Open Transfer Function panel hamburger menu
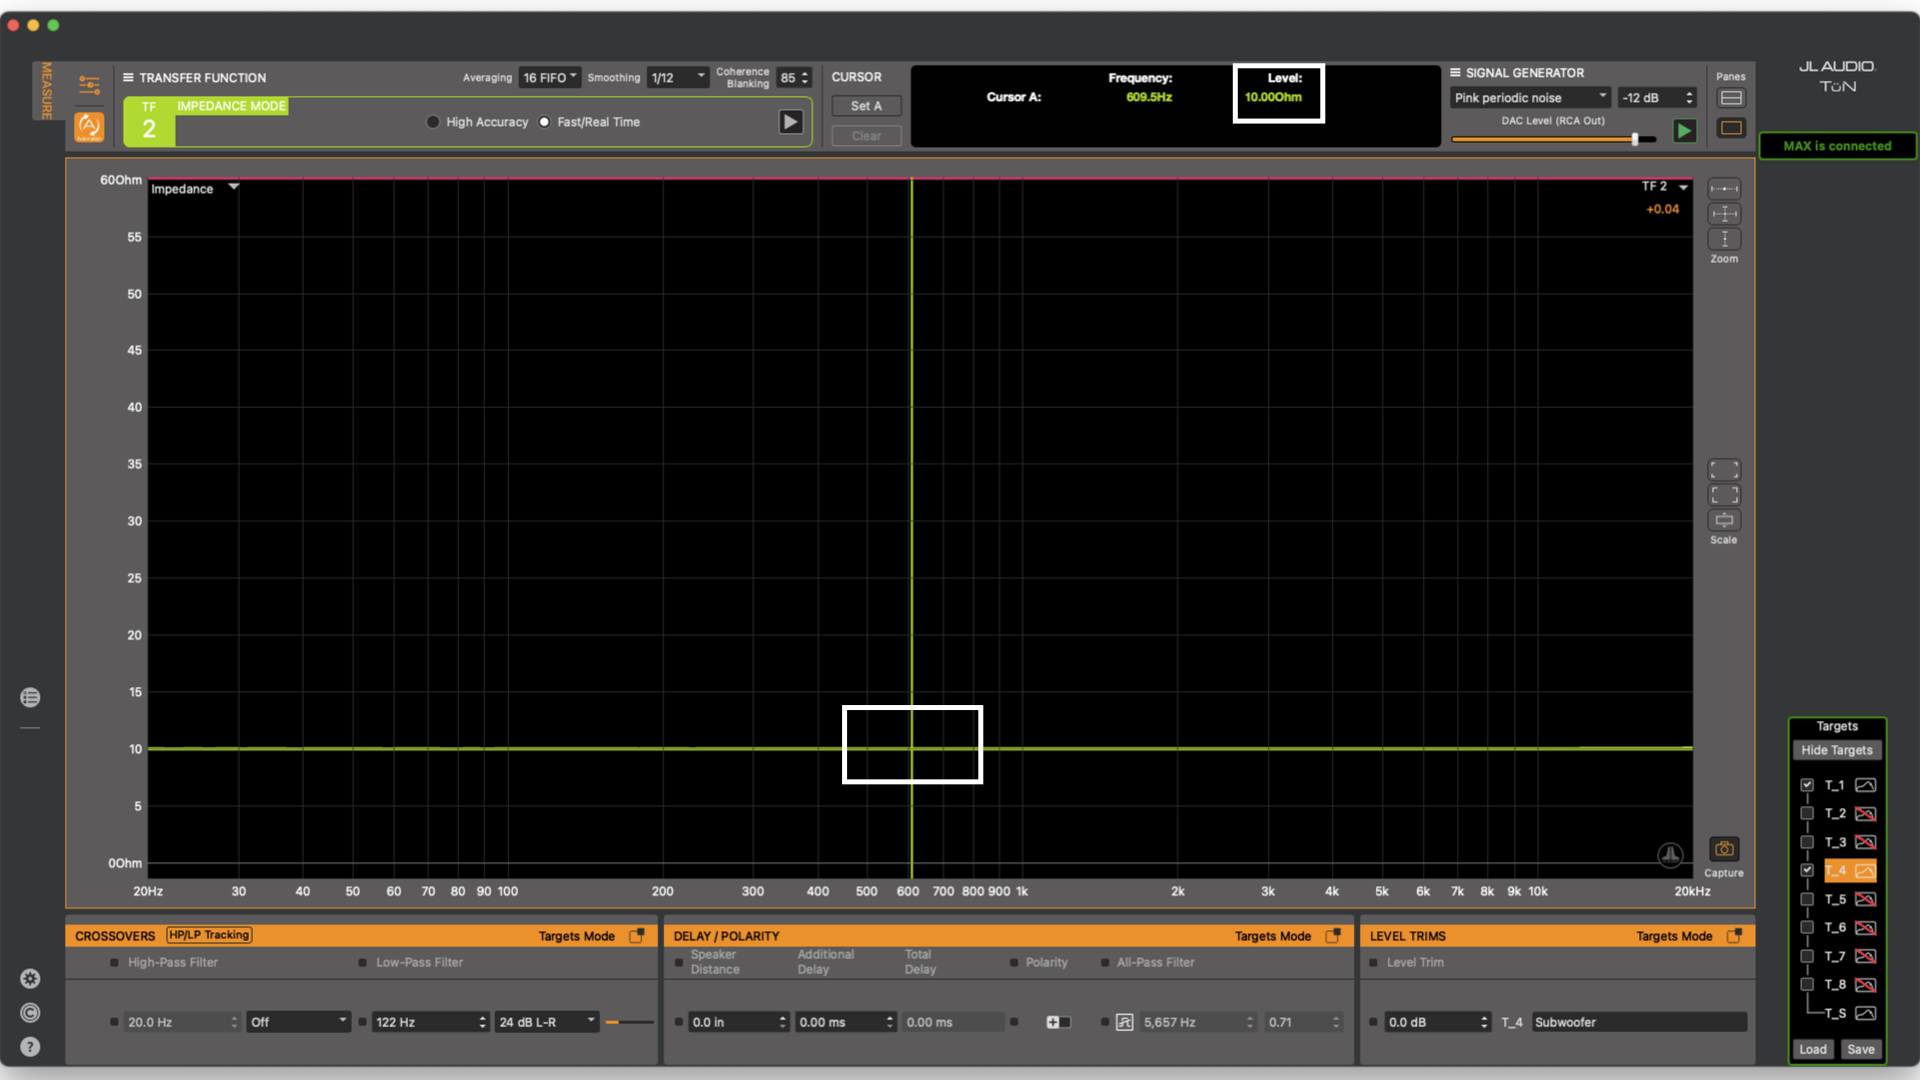The width and height of the screenshot is (1920, 1080). (128, 77)
